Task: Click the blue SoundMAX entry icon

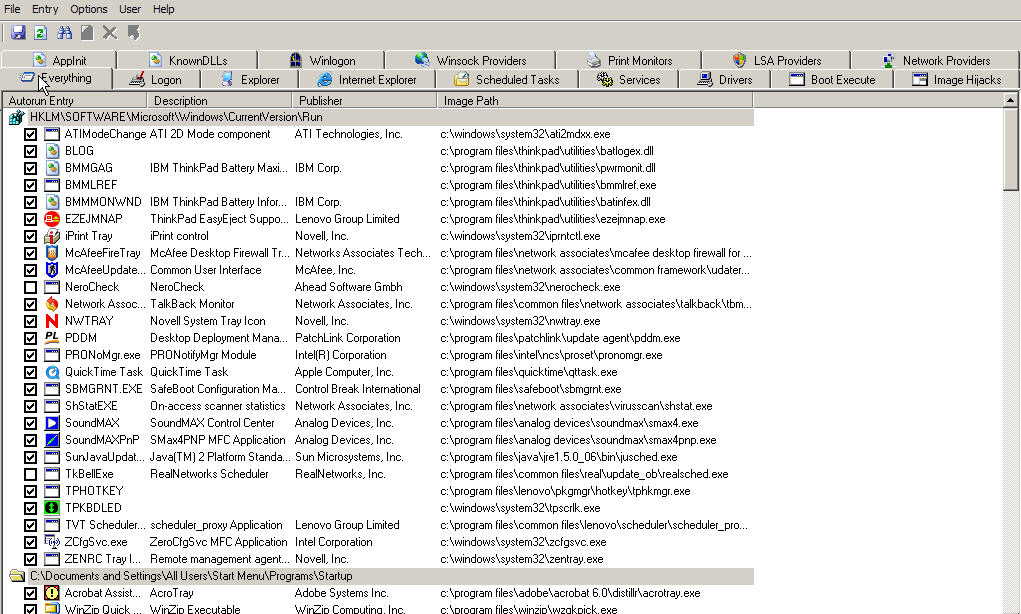Action: click(x=52, y=423)
